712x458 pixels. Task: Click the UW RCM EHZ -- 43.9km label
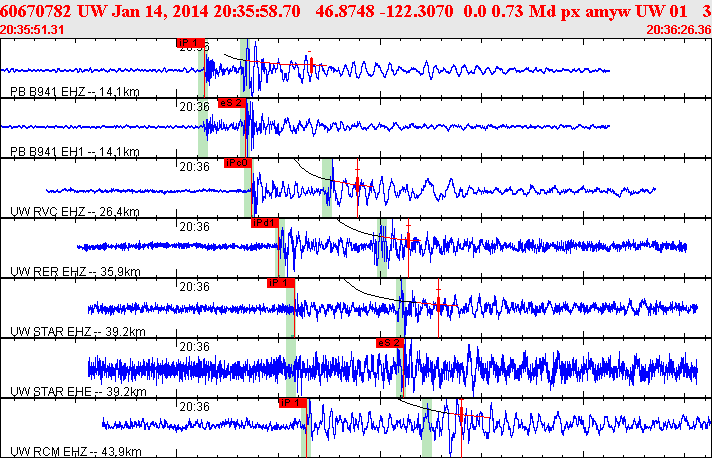[76, 451]
